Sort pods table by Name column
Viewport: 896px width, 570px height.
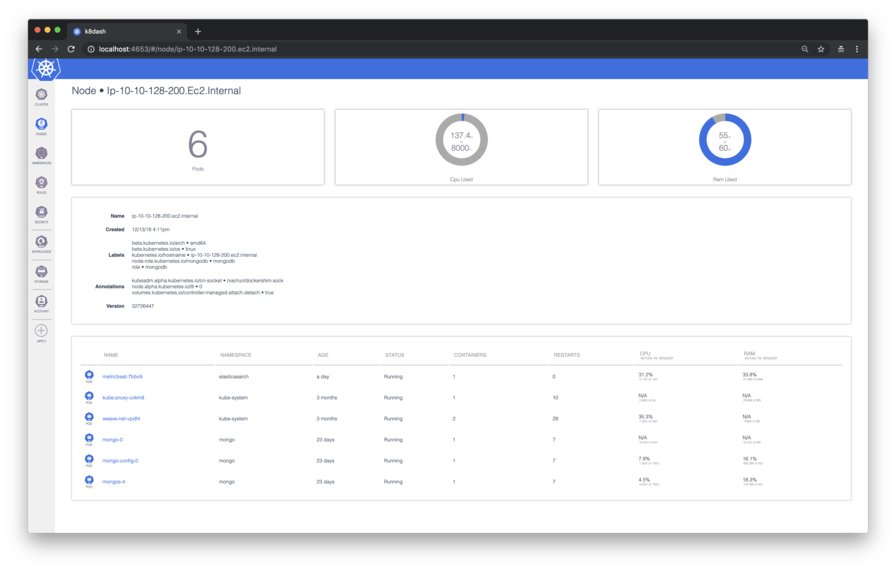pyautogui.click(x=111, y=355)
